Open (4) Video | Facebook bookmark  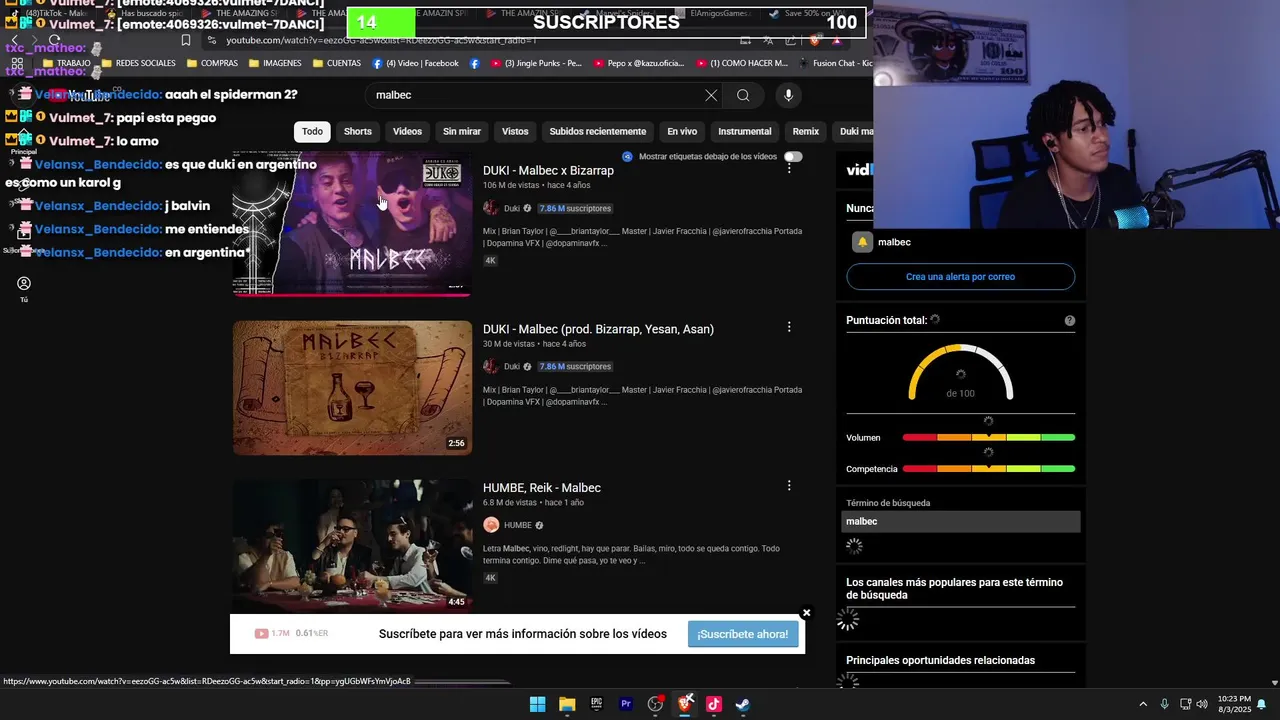click(x=415, y=63)
